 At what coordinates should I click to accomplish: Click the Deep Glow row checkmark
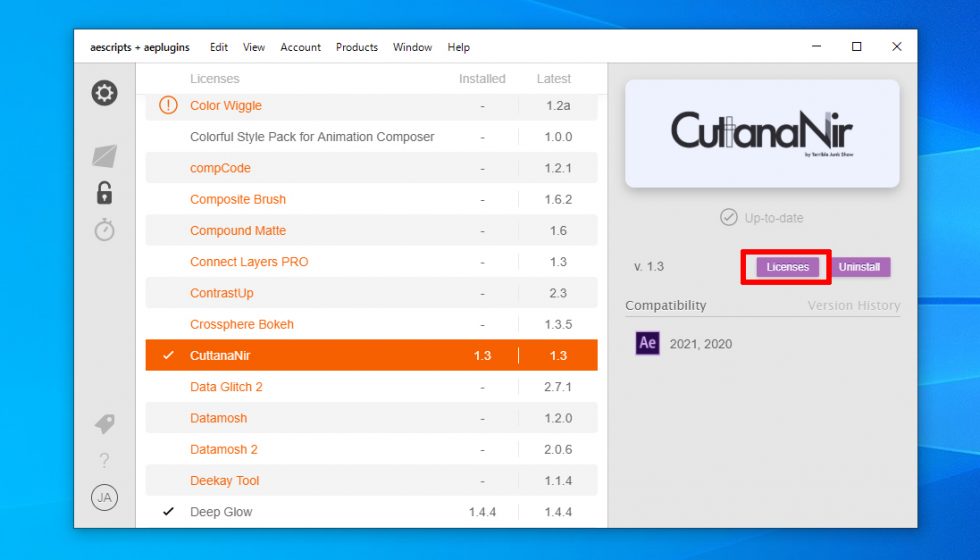168,511
